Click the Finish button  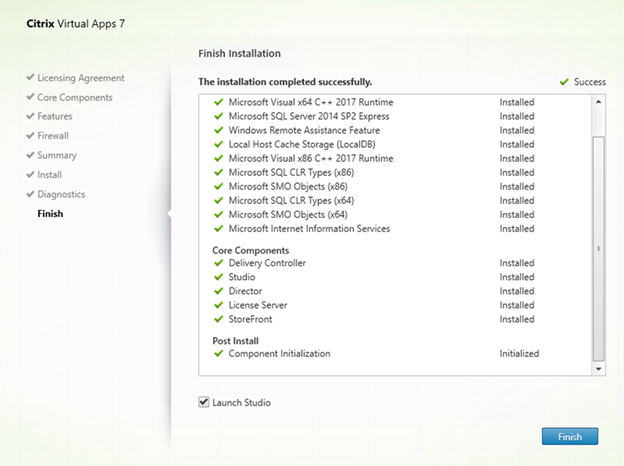point(569,436)
